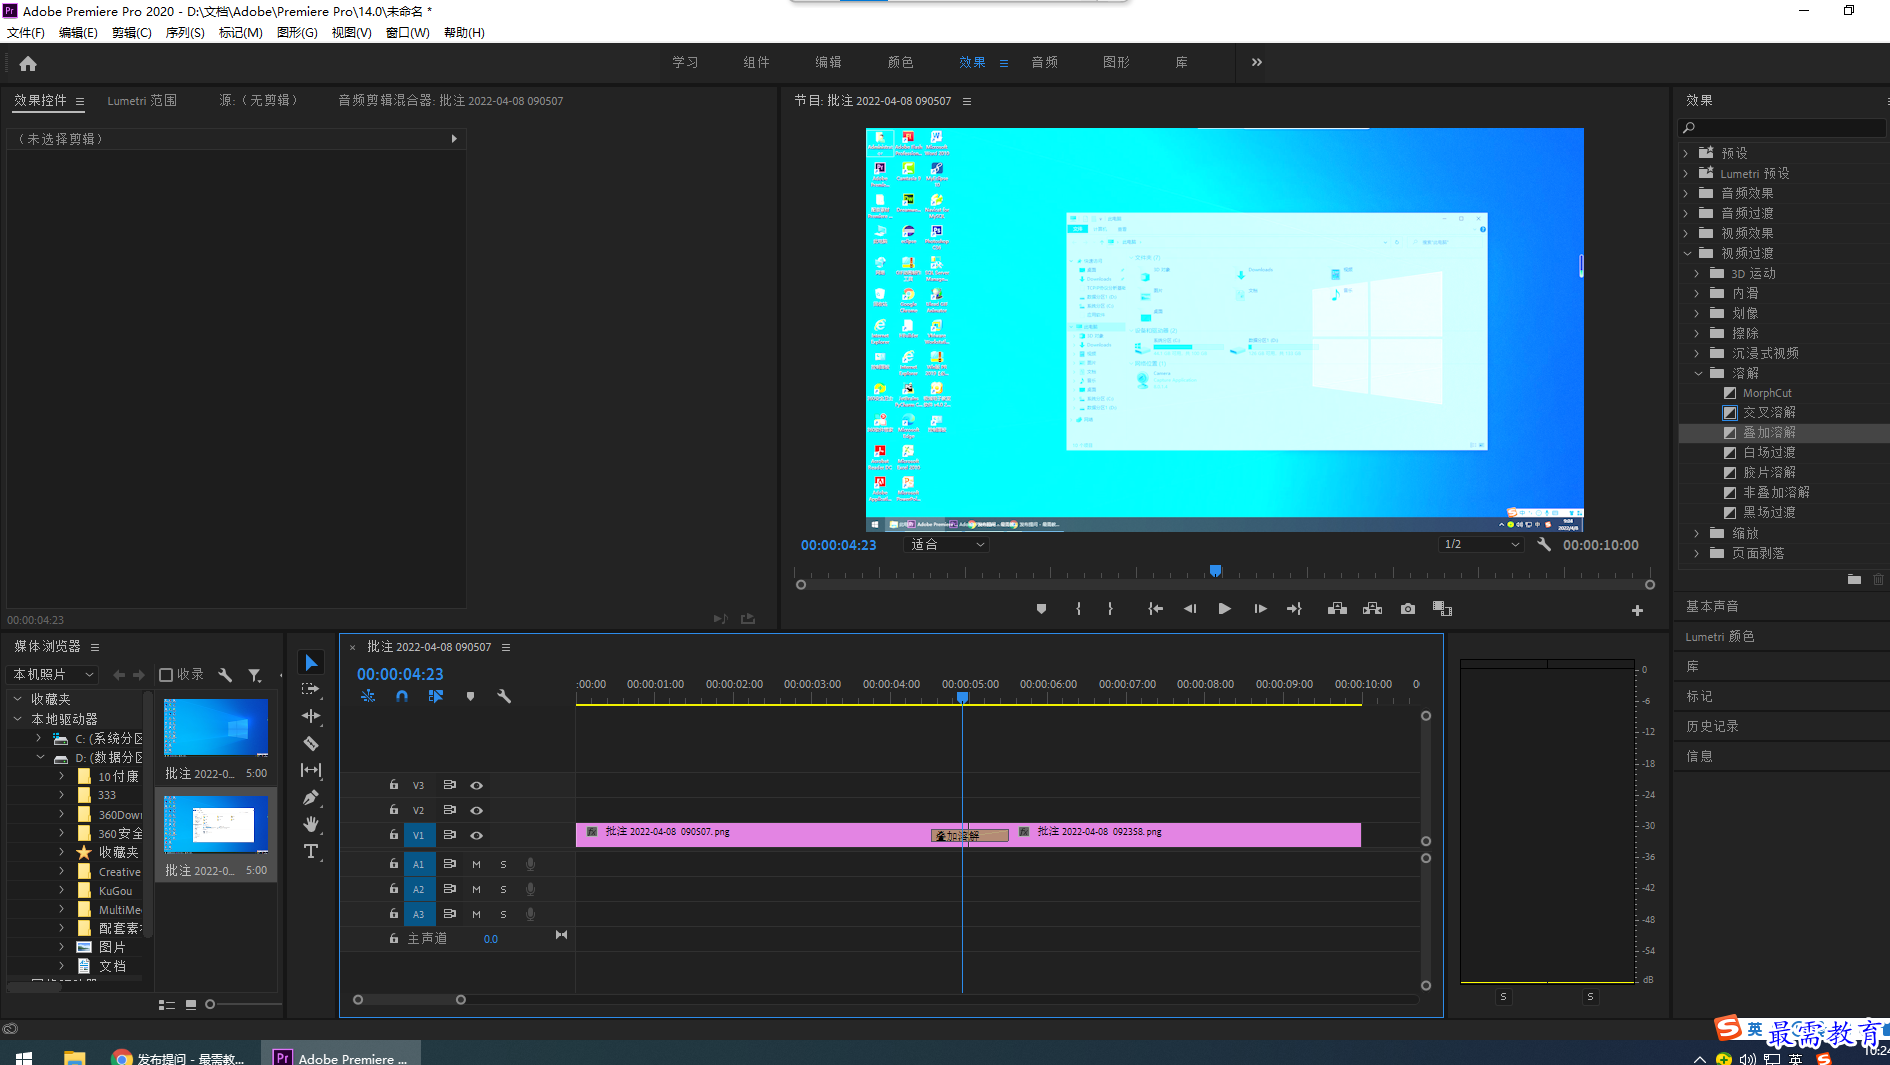Select the Slip tool
The height and width of the screenshot is (1065, 1890).
311,770
